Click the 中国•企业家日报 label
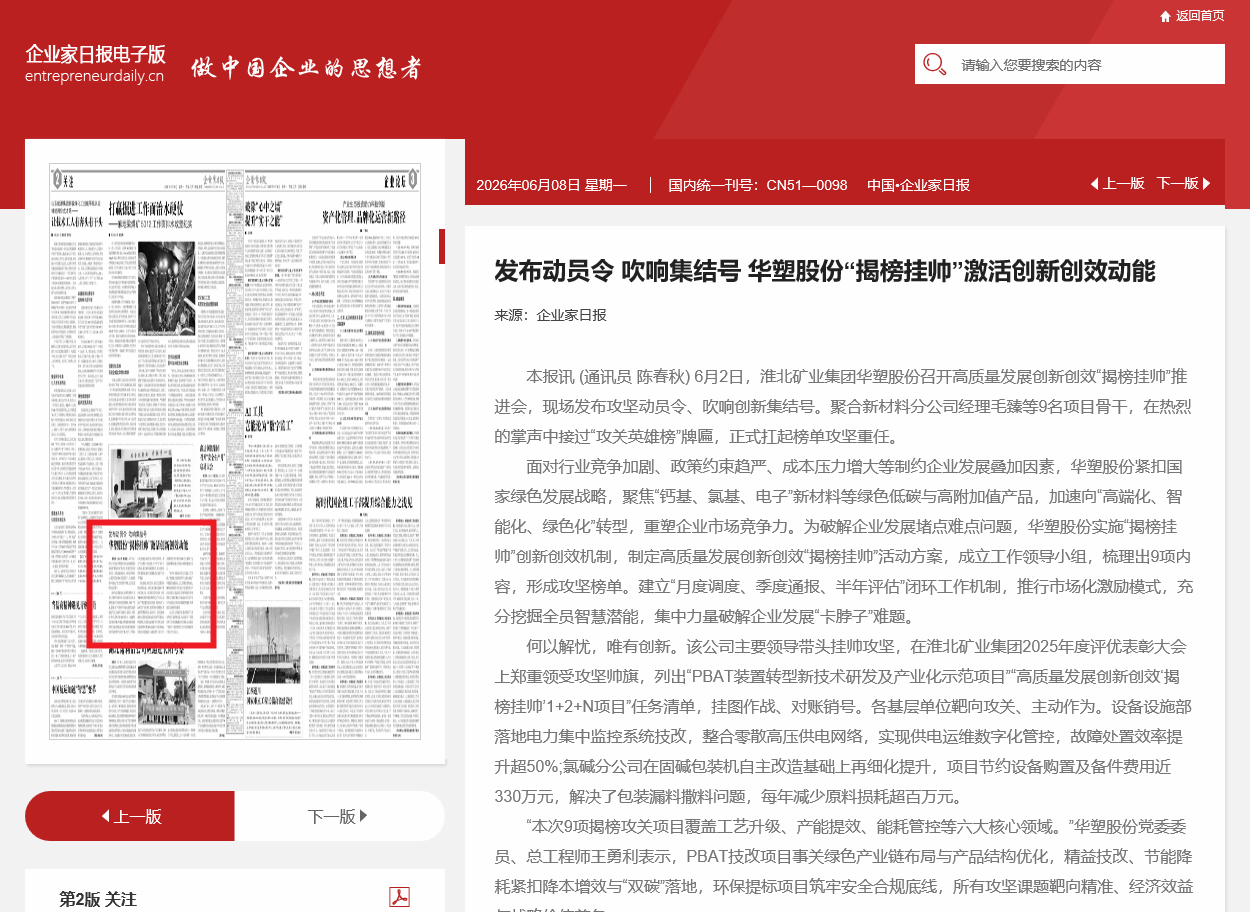Screen dimensions: 1250x912 click(x=918, y=185)
